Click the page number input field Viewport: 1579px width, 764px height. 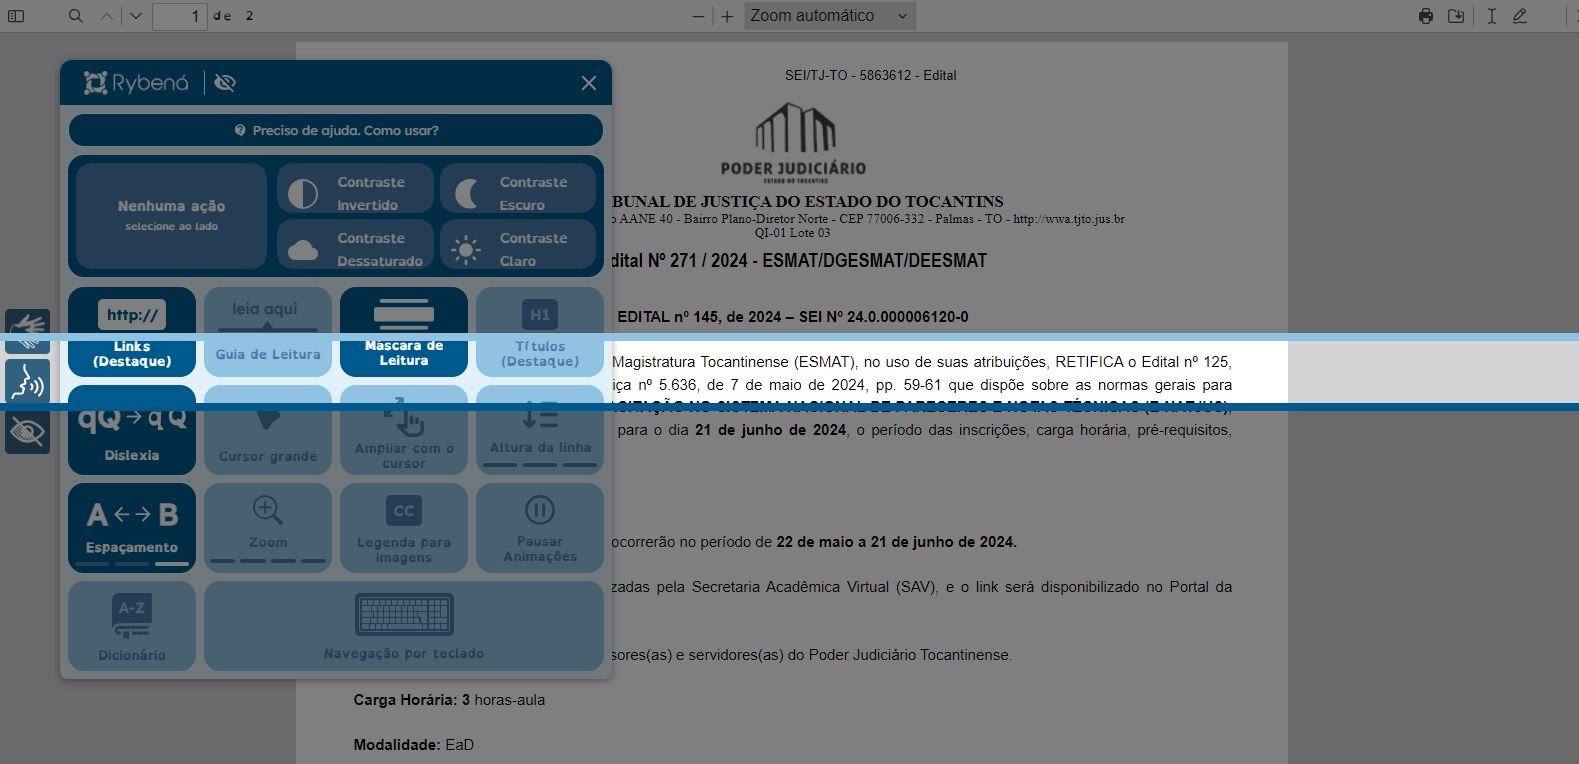[x=180, y=16]
